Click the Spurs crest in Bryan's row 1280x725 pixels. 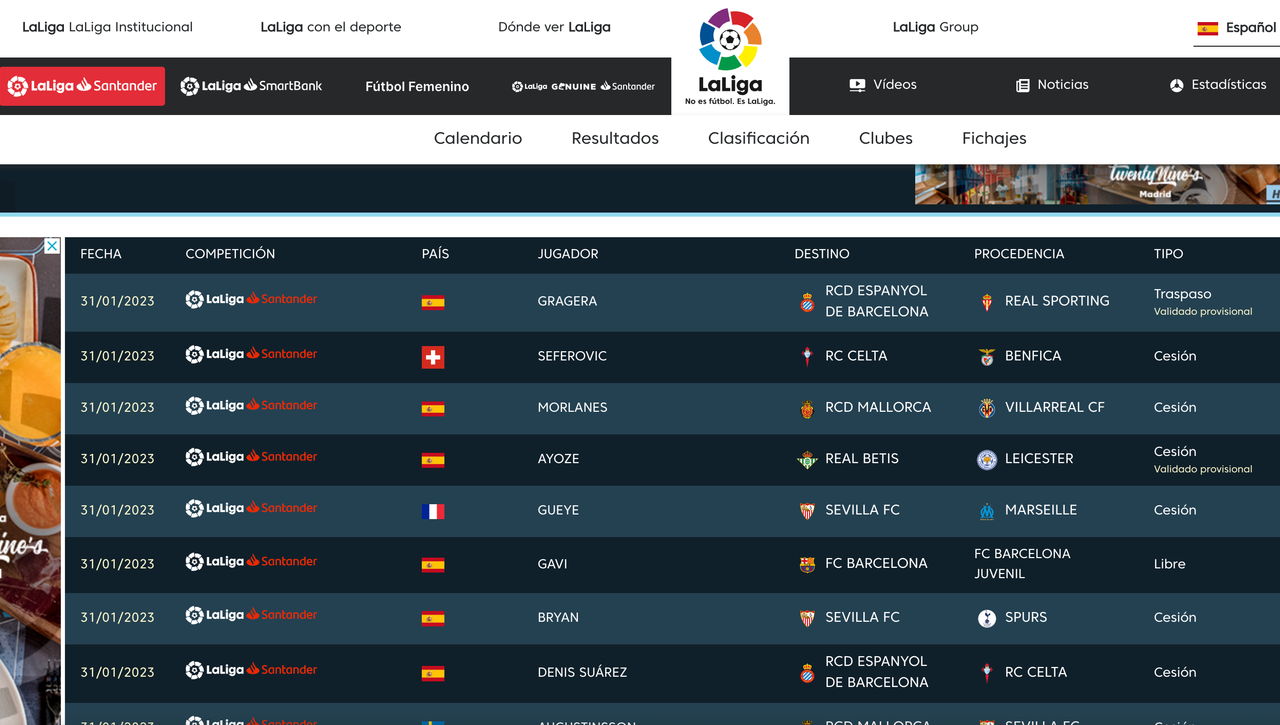click(x=987, y=617)
